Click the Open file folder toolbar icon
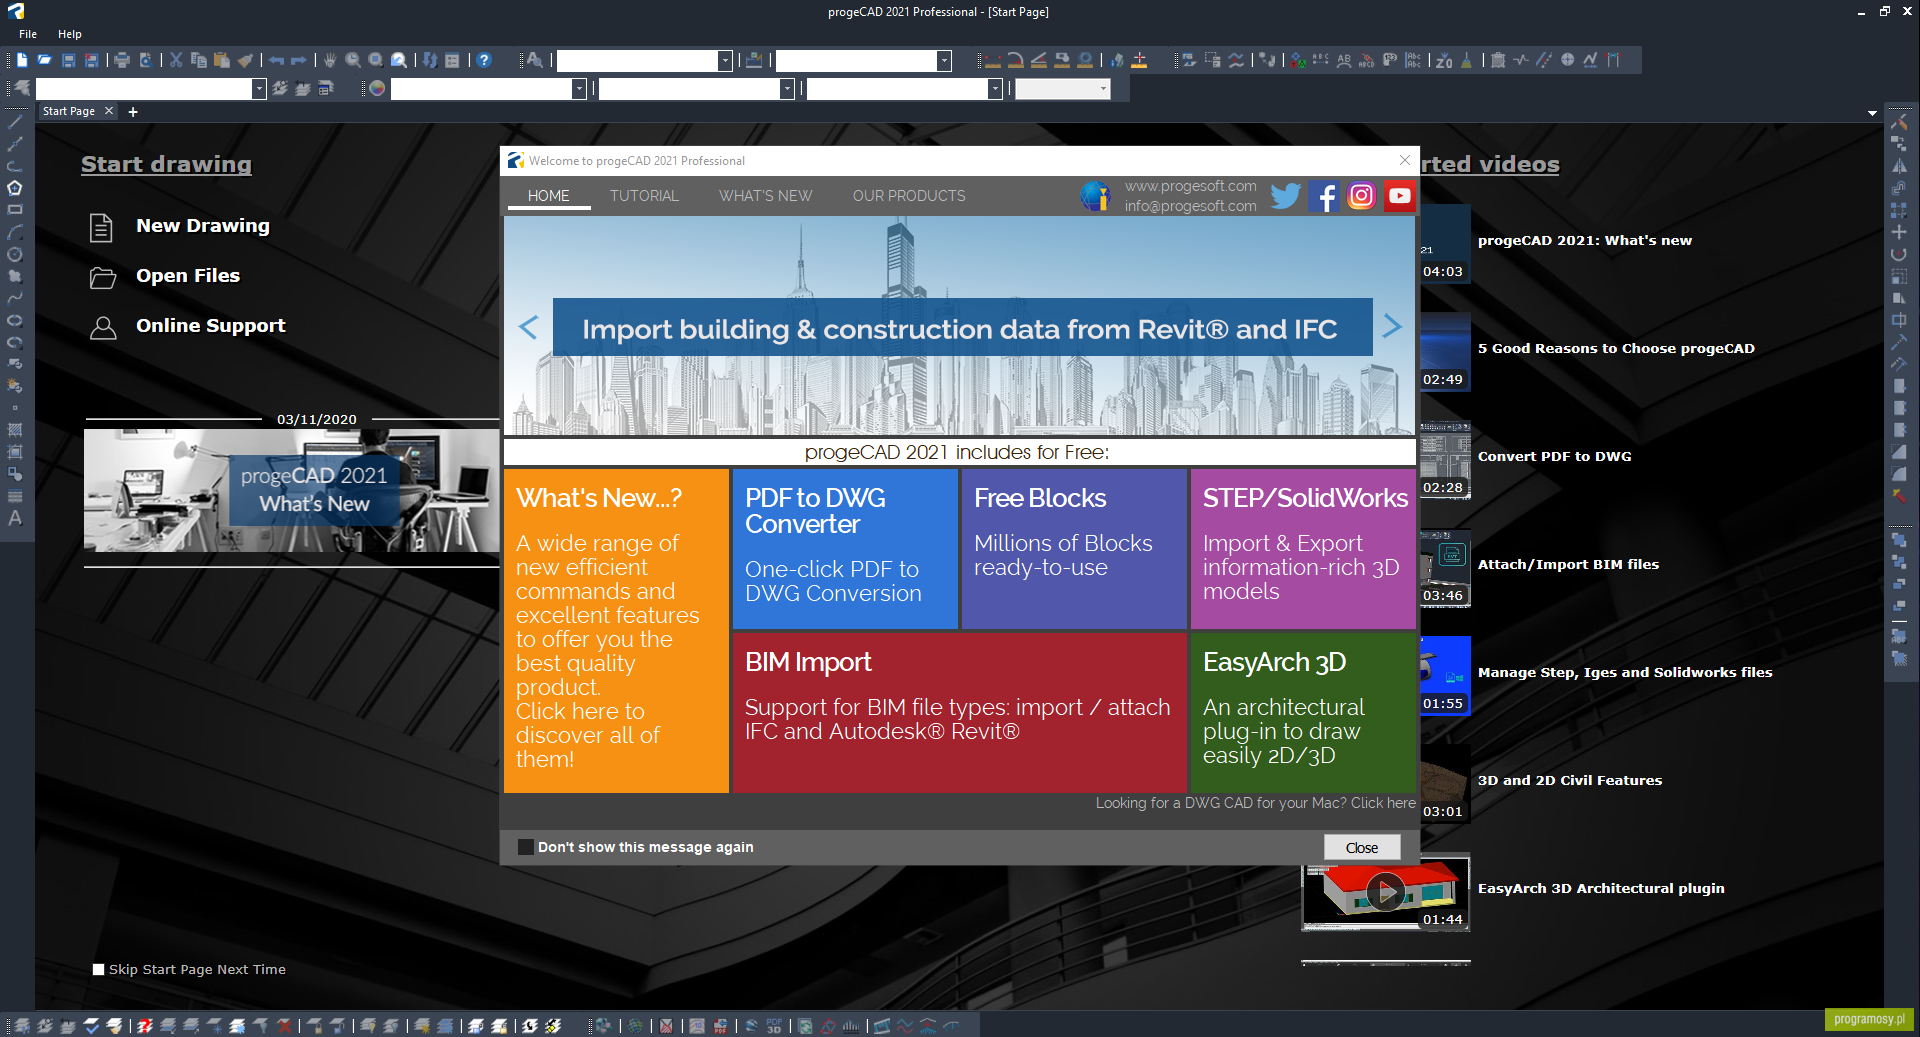1920x1037 pixels. pyautogui.click(x=45, y=60)
